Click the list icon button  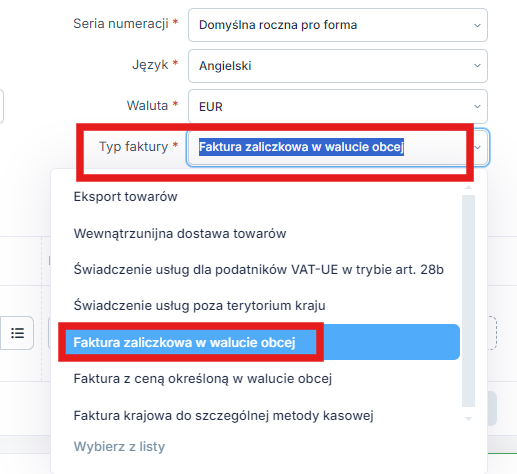pos(17,333)
